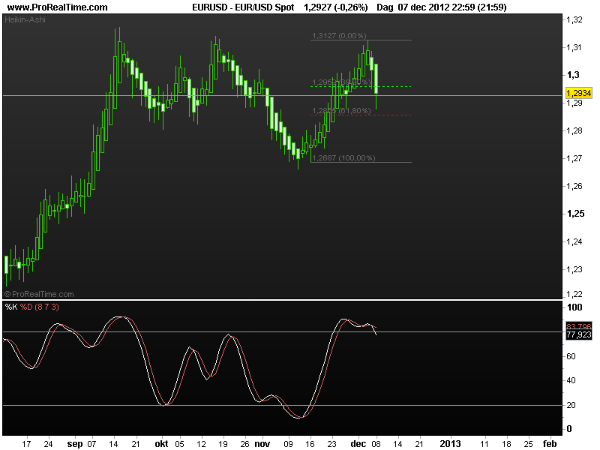This screenshot has width=600, height=450.
Task: Click the 1,2927 (-0,26%) price text
Action: click(x=336, y=7)
